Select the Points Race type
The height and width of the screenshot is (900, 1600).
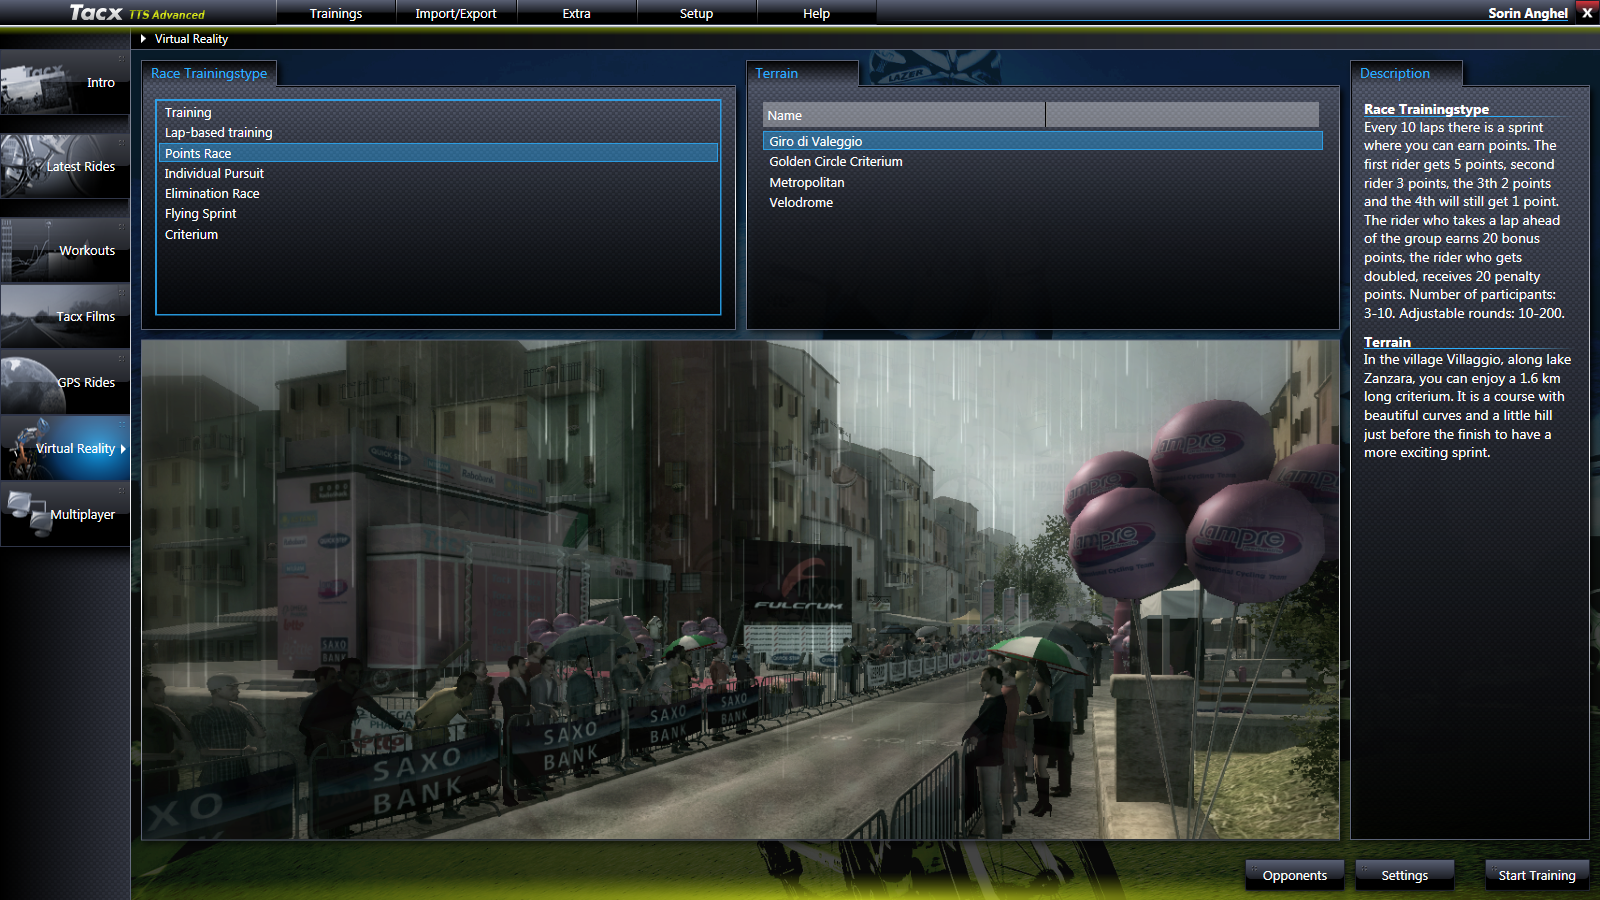click(x=439, y=153)
